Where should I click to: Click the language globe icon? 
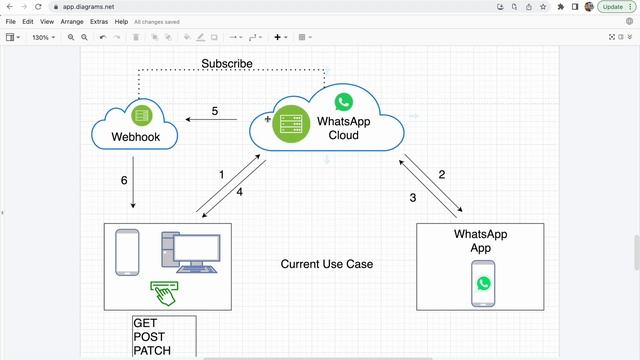629,21
